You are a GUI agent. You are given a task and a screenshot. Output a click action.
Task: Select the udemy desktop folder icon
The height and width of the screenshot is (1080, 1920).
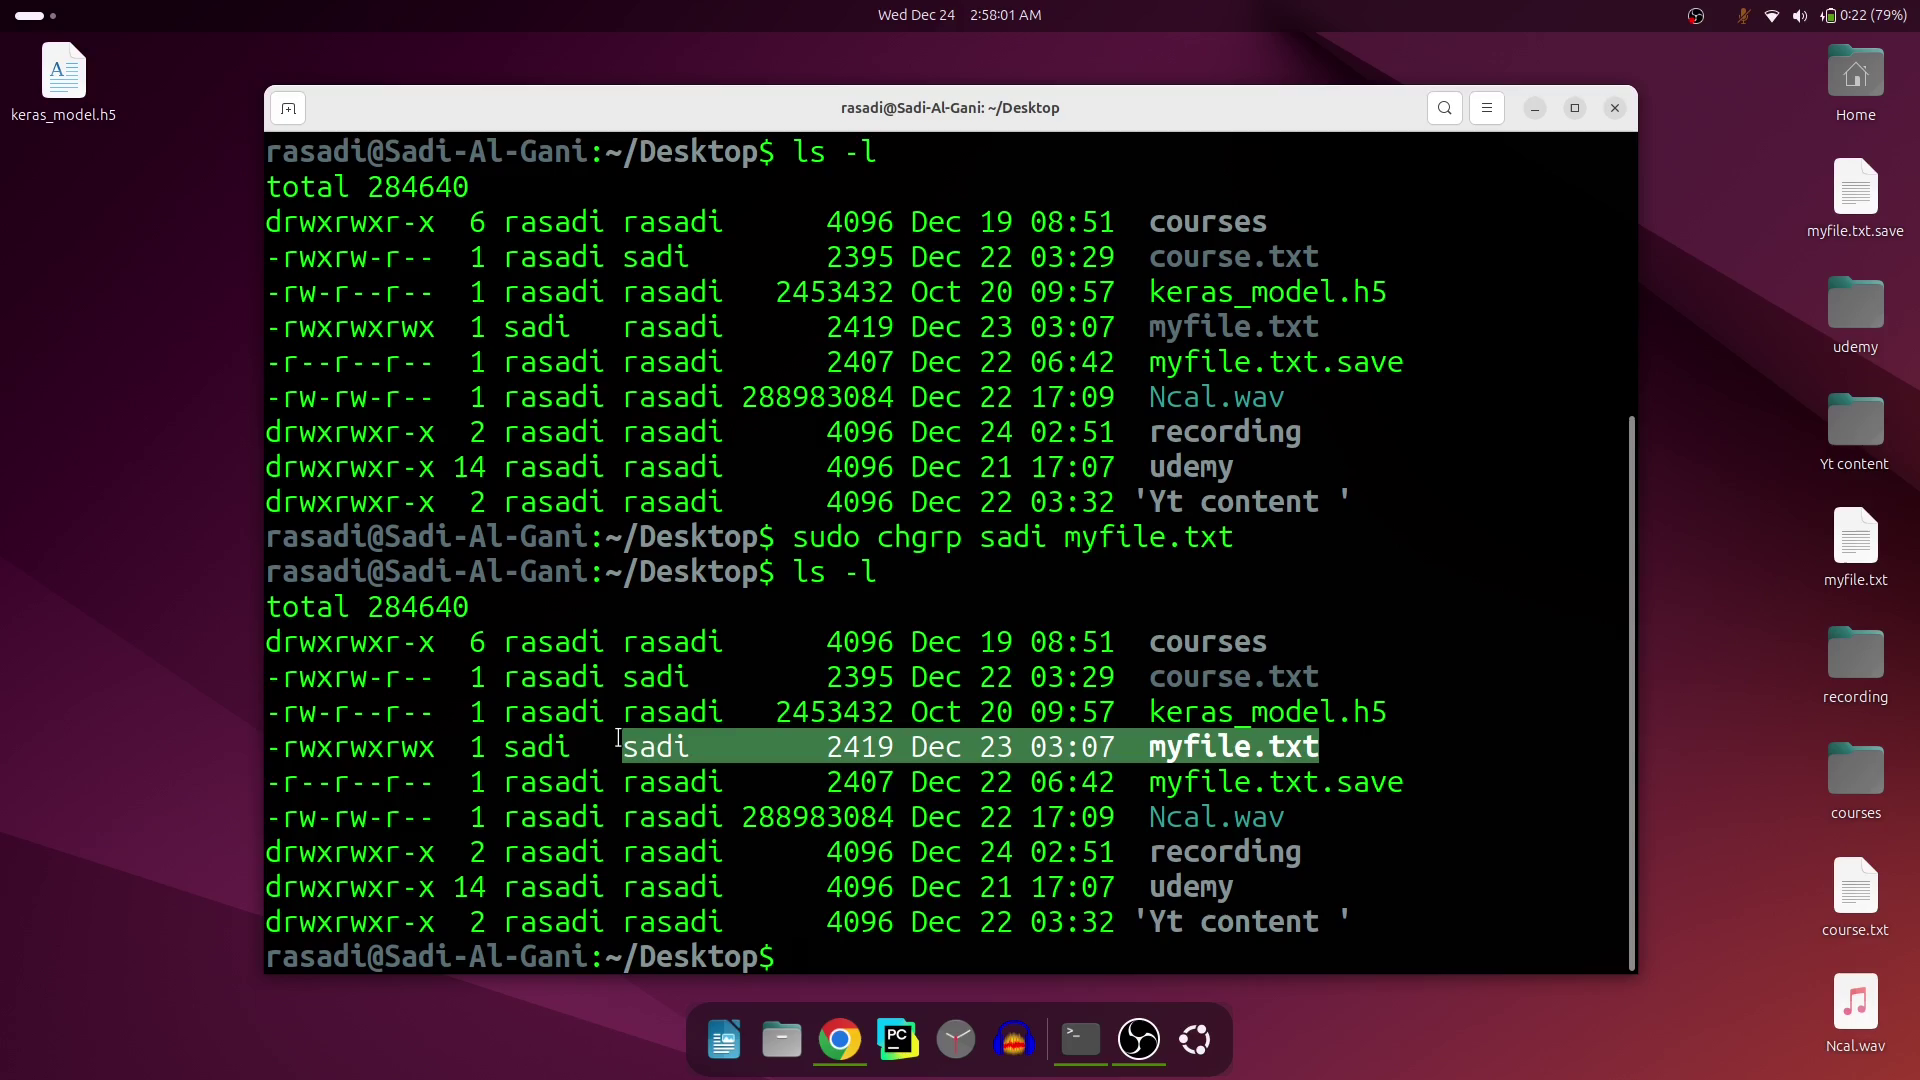click(x=1855, y=314)
